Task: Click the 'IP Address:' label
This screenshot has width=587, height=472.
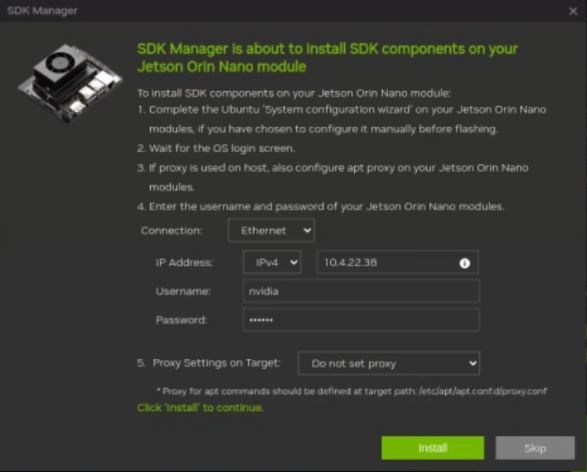Action: 184,262
